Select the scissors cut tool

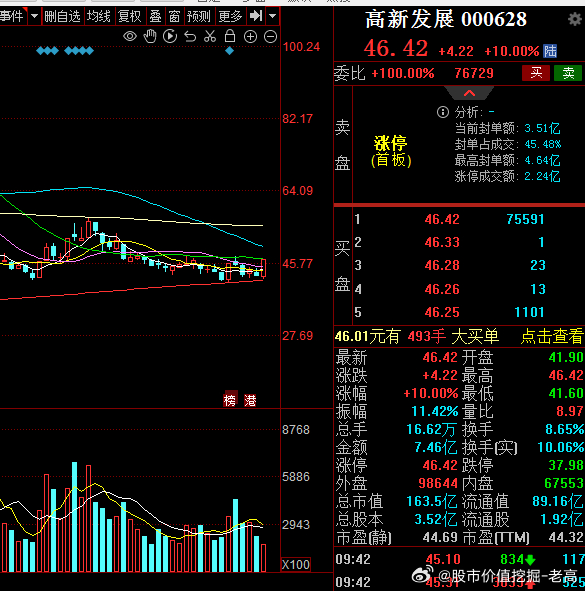(210, 37)
